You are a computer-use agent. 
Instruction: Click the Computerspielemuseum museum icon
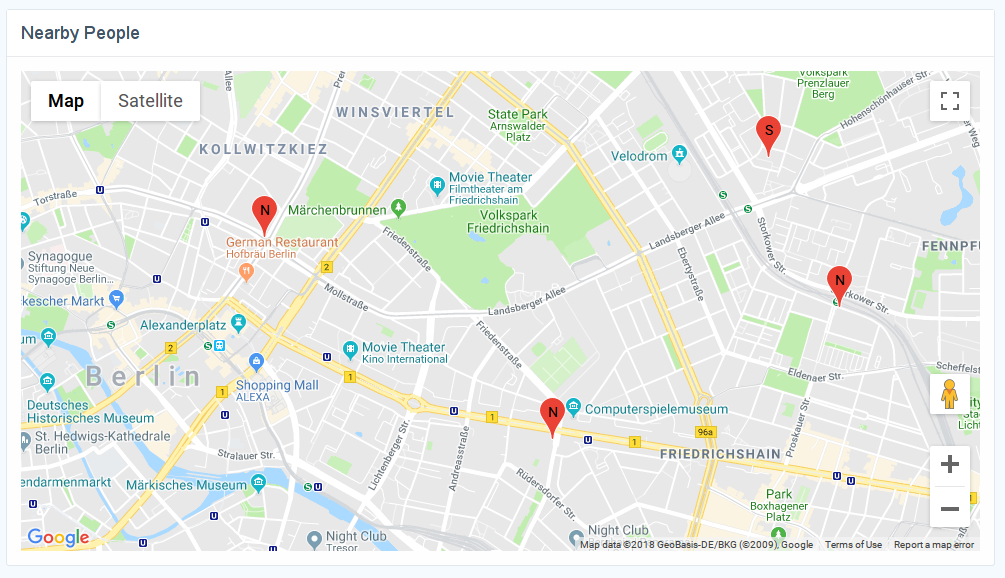[574, 406]
